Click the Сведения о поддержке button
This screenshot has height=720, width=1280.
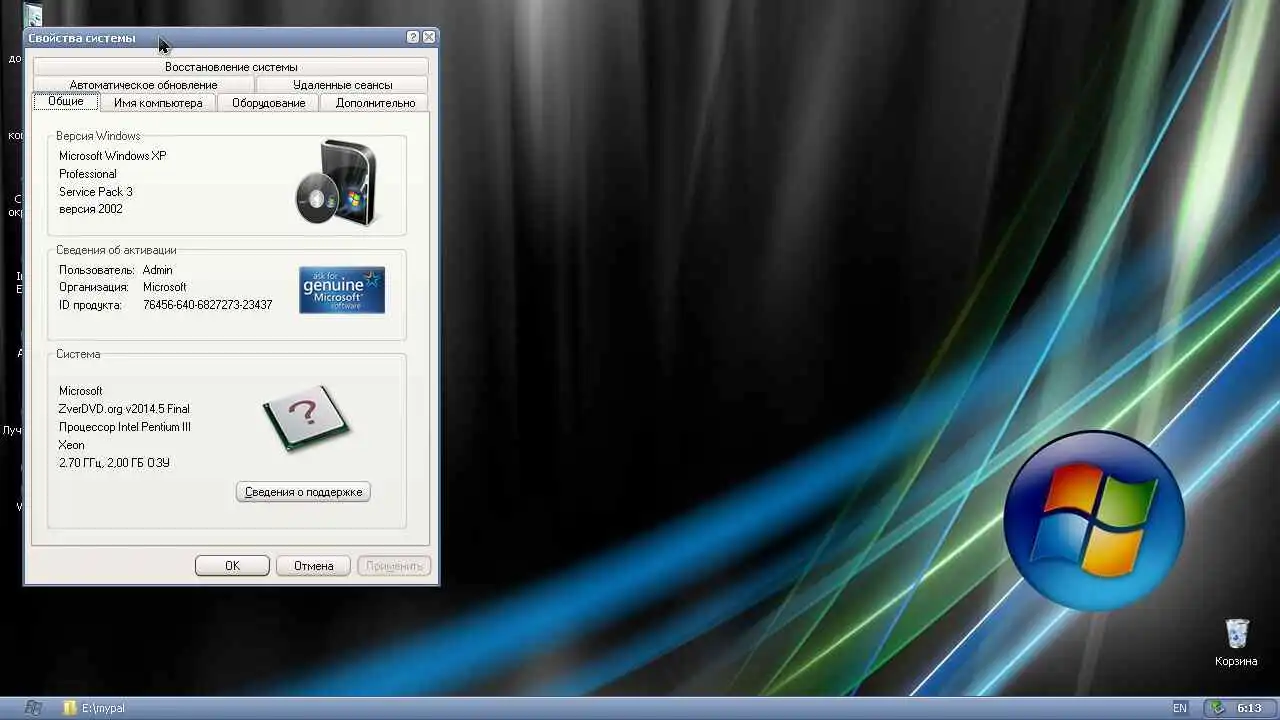[303, 492]
